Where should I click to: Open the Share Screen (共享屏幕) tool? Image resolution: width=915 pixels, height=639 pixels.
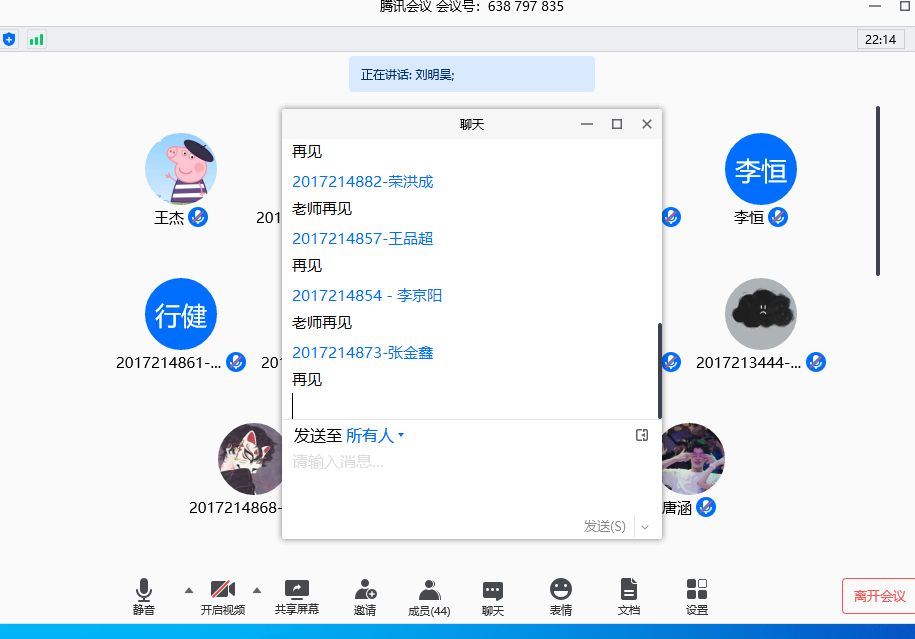[297, 596]
